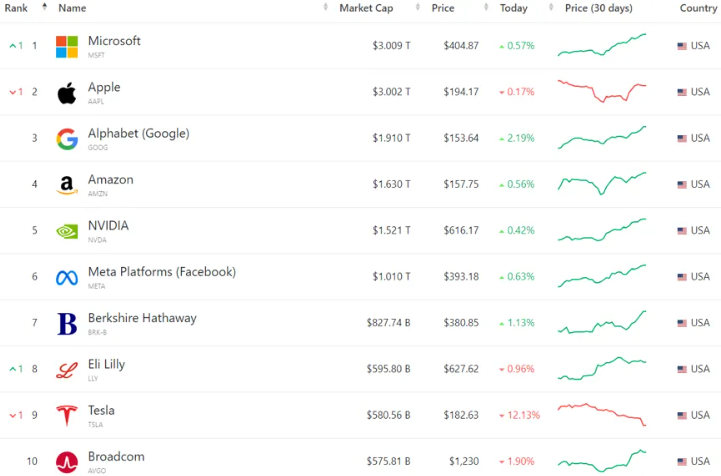This screenshot has width=721, height=476.
Task: Open the Broadcom company link
Action: point(116,456)
